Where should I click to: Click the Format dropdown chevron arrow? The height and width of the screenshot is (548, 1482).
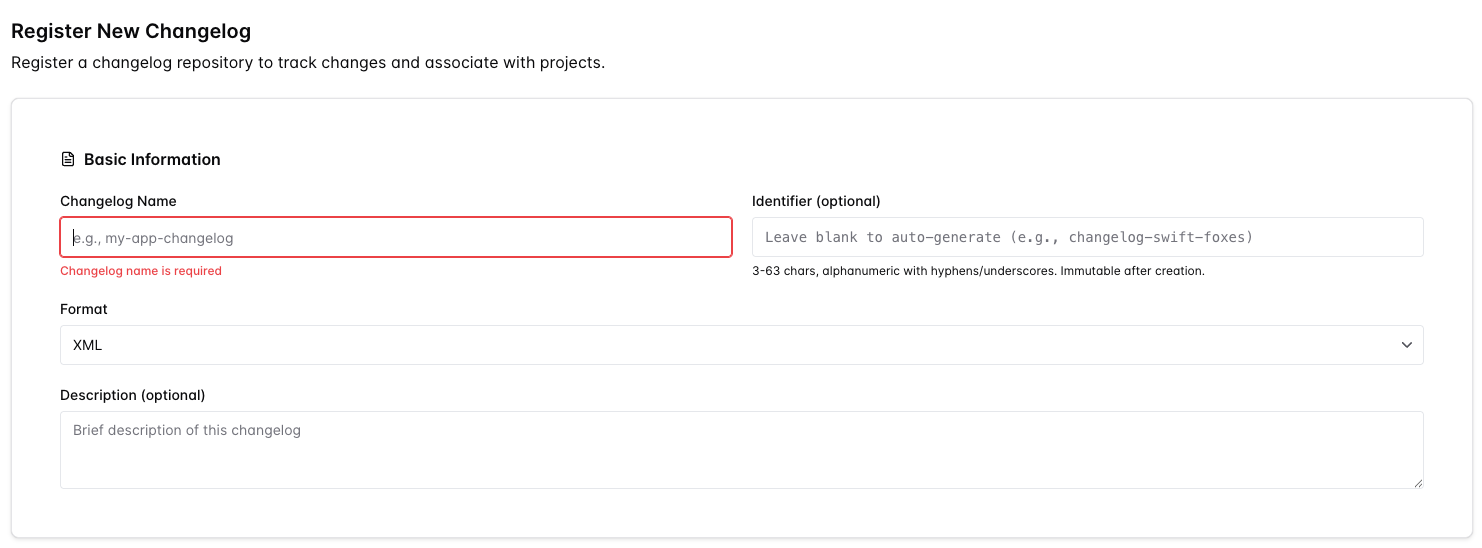tap(1407, 345)
